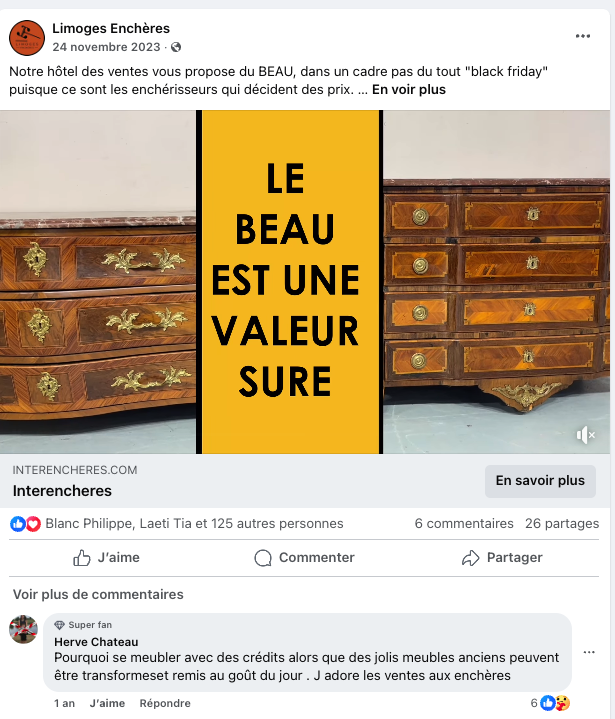The image size is (615, 719).
Task: Click the Partager share arrow button
Action: (x=502, y=558)
